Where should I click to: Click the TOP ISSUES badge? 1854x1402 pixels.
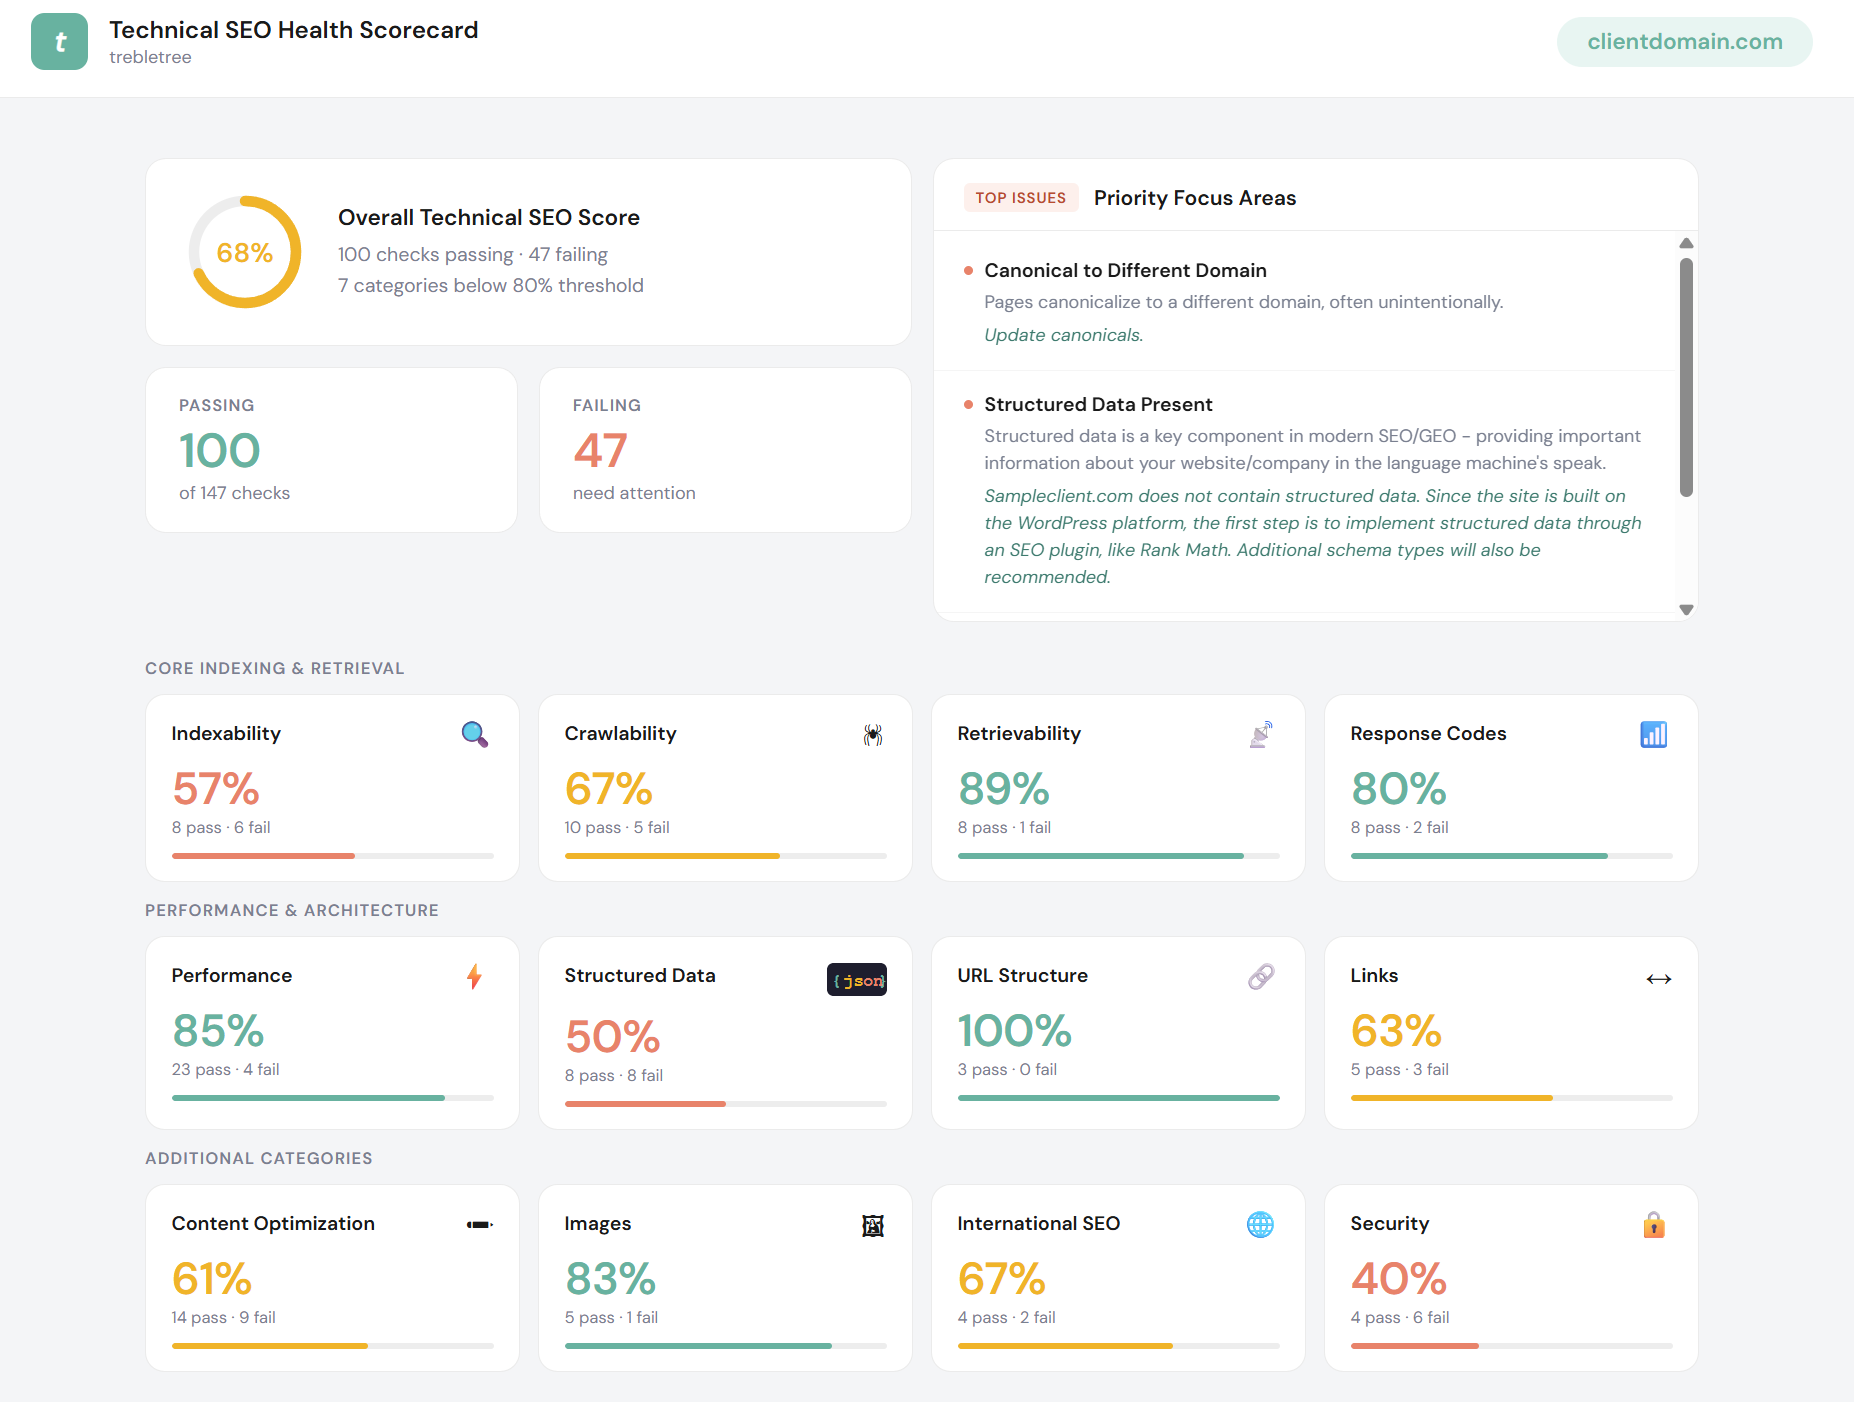(1020, 198)
